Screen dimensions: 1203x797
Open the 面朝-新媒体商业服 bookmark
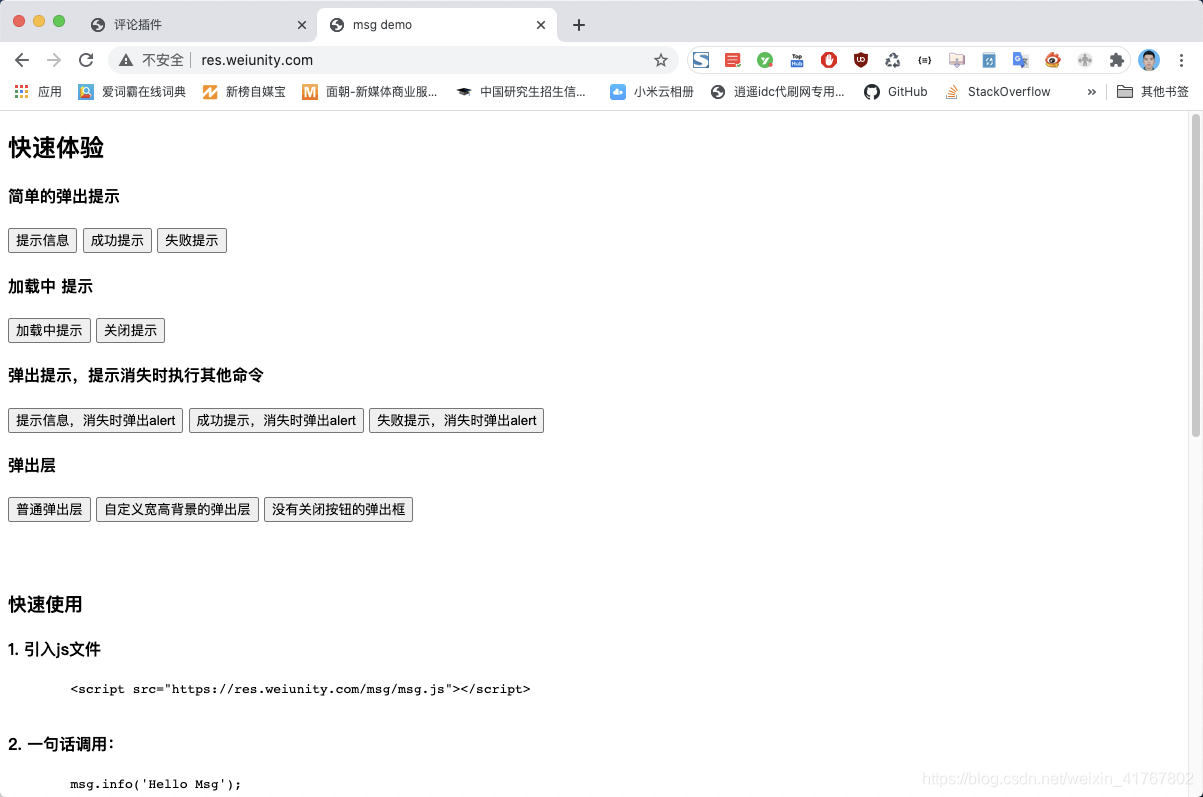tap(370, 91)
